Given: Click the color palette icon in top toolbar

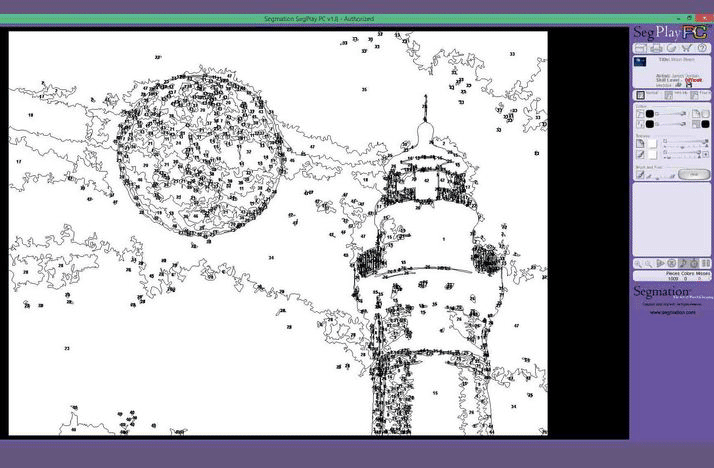Looking at the screenshot, I should [x=671, y=48].
